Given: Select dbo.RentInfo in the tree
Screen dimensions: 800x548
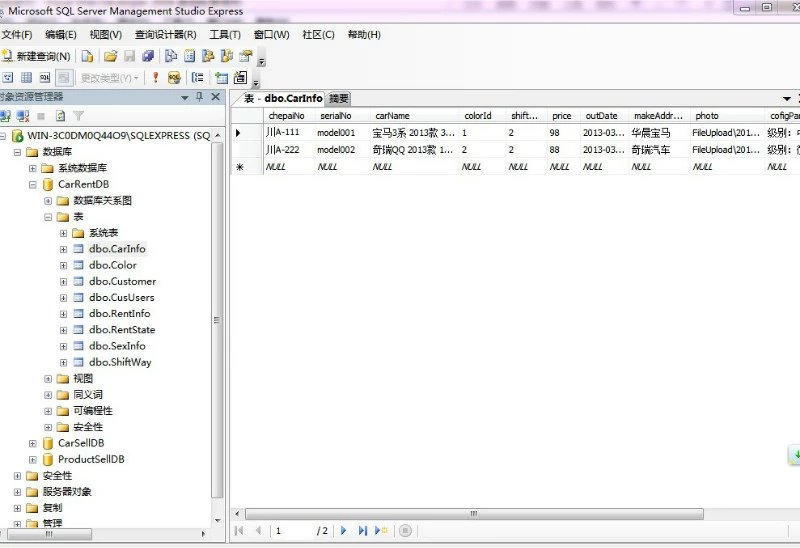Looking at the screenshot, I should click(119, 314).
